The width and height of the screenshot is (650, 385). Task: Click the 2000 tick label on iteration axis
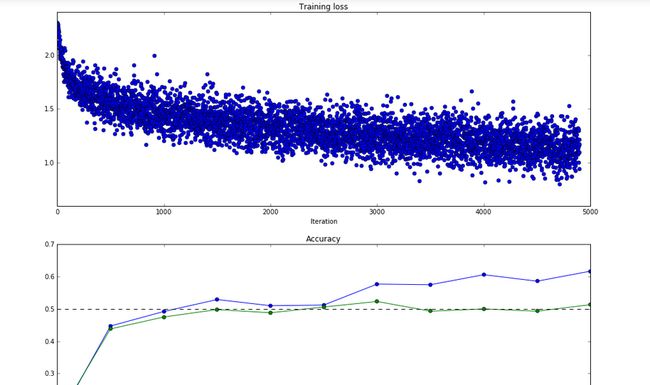[270, 212]
